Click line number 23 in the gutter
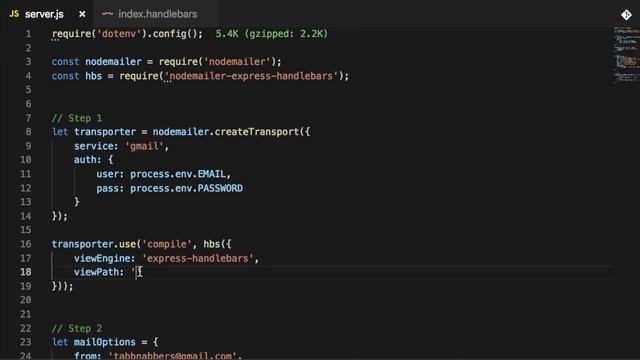 tap(25, 342)
